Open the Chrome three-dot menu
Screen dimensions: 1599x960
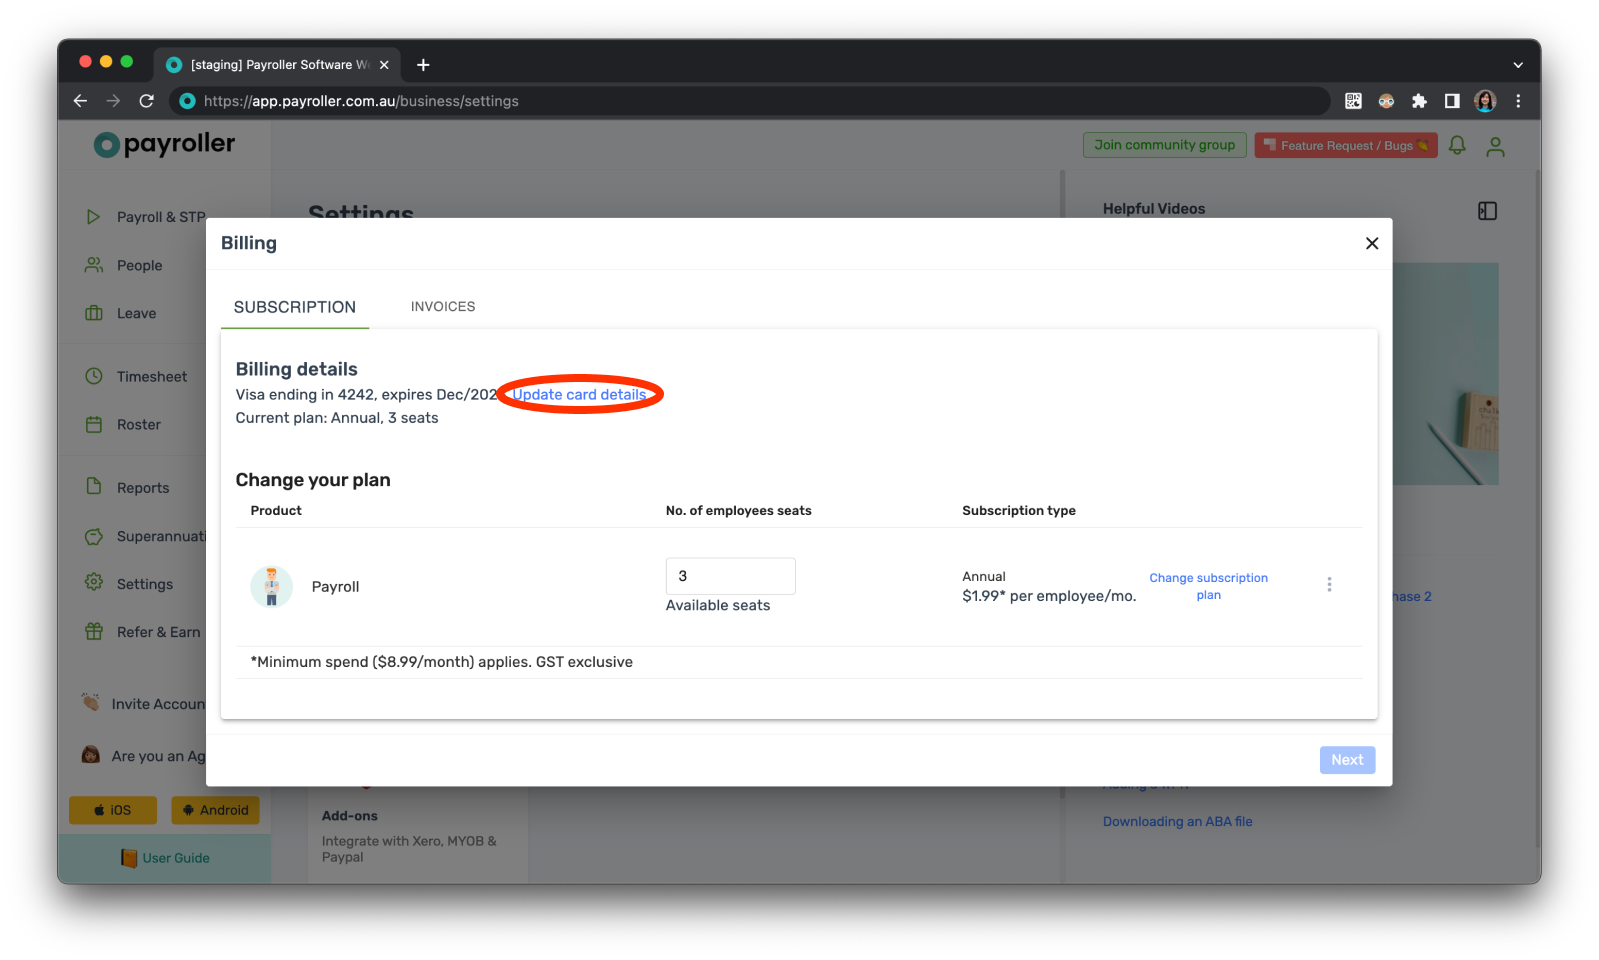(x=1518, y=101)
